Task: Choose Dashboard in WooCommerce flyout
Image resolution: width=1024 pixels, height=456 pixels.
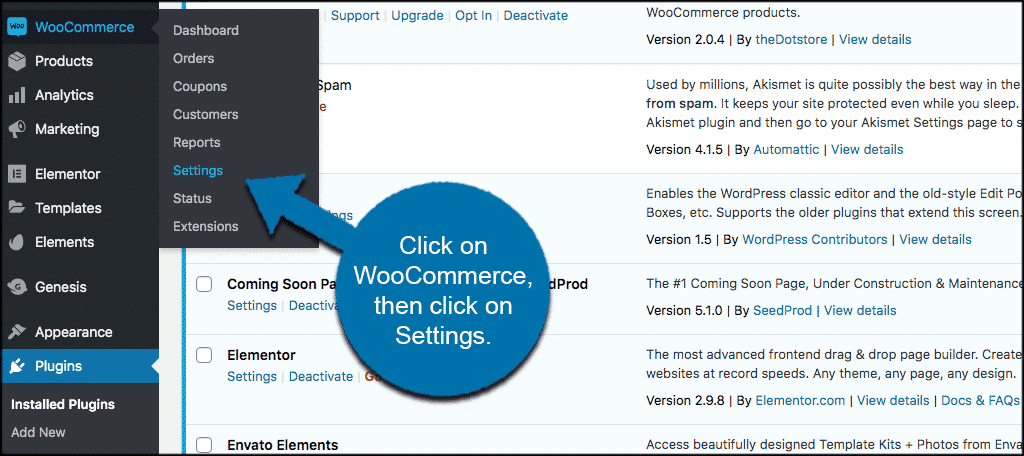Action: tap(206, 30)
